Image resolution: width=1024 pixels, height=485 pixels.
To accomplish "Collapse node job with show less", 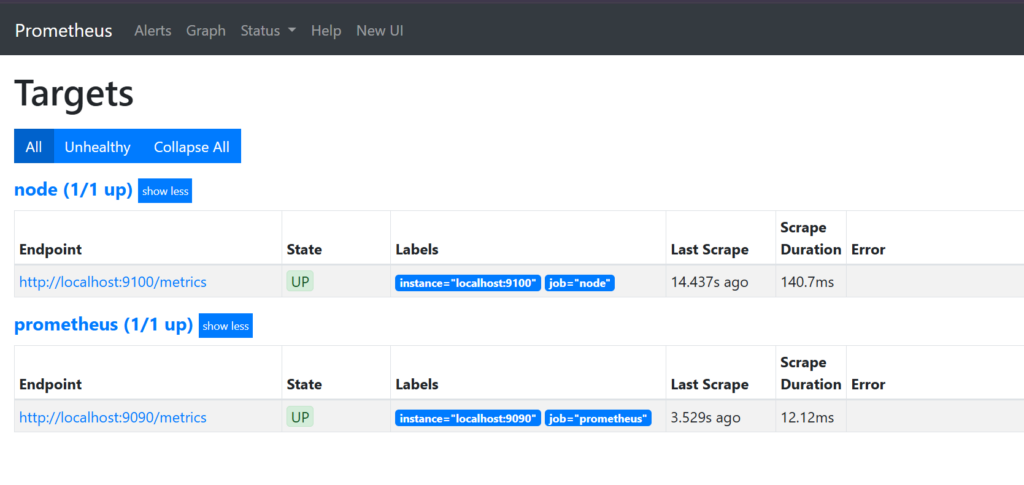I will coord(165,191).
